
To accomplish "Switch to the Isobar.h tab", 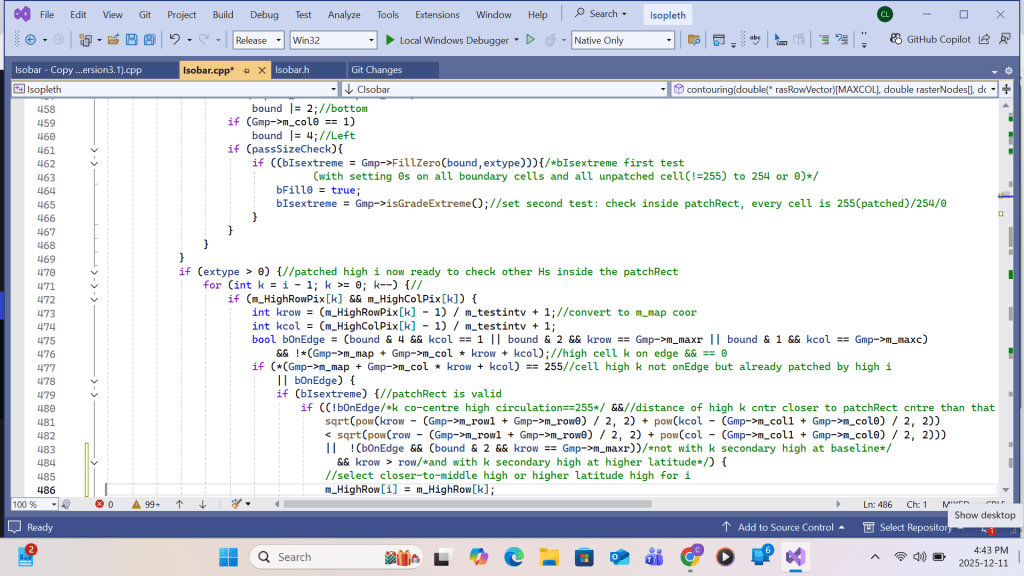I will 292,70.
